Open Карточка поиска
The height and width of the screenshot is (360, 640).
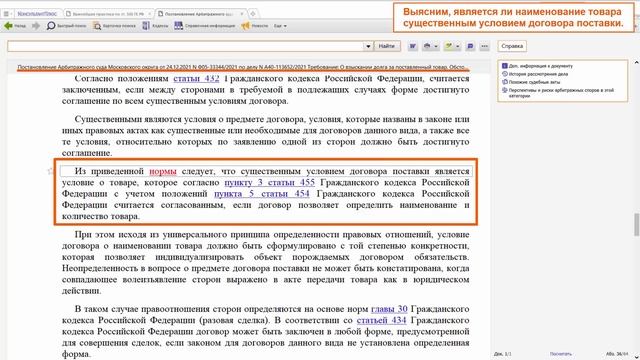tap(114, 26)
